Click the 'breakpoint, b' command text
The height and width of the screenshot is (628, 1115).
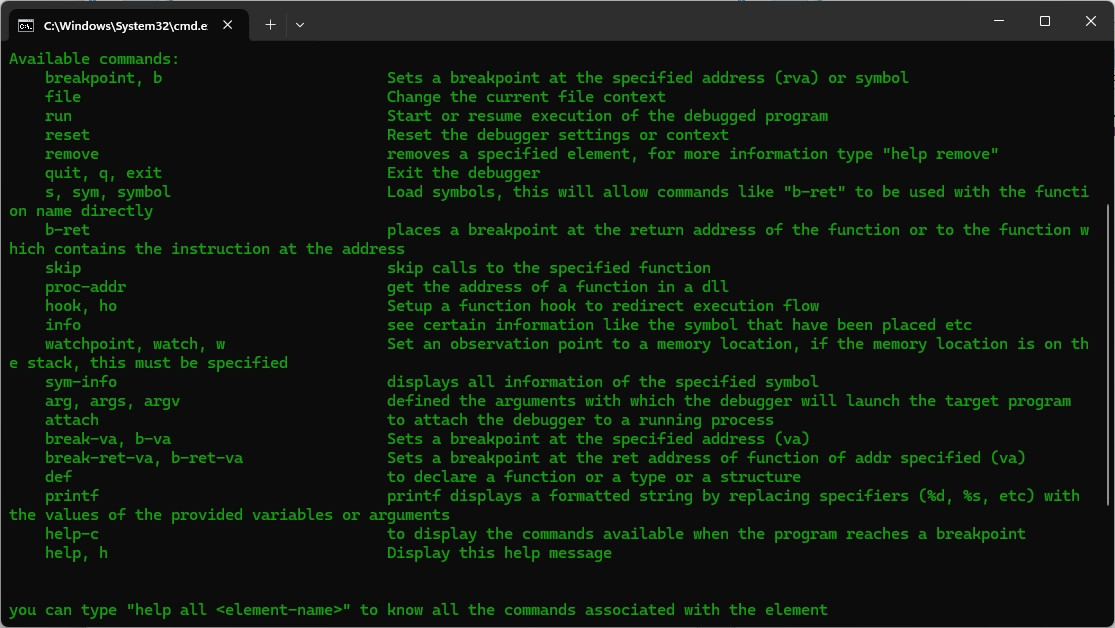click(103, 78)
